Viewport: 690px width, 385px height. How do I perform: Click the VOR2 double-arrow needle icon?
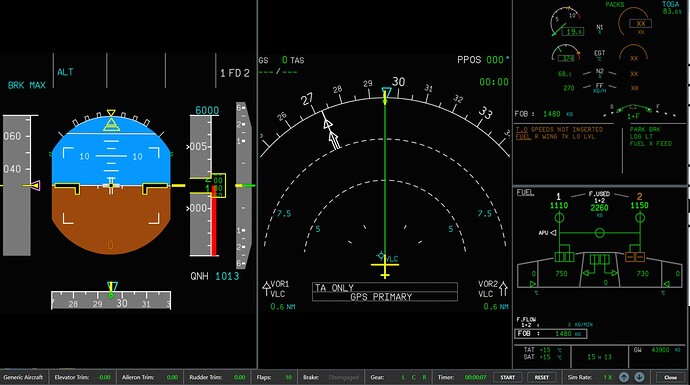503,289
